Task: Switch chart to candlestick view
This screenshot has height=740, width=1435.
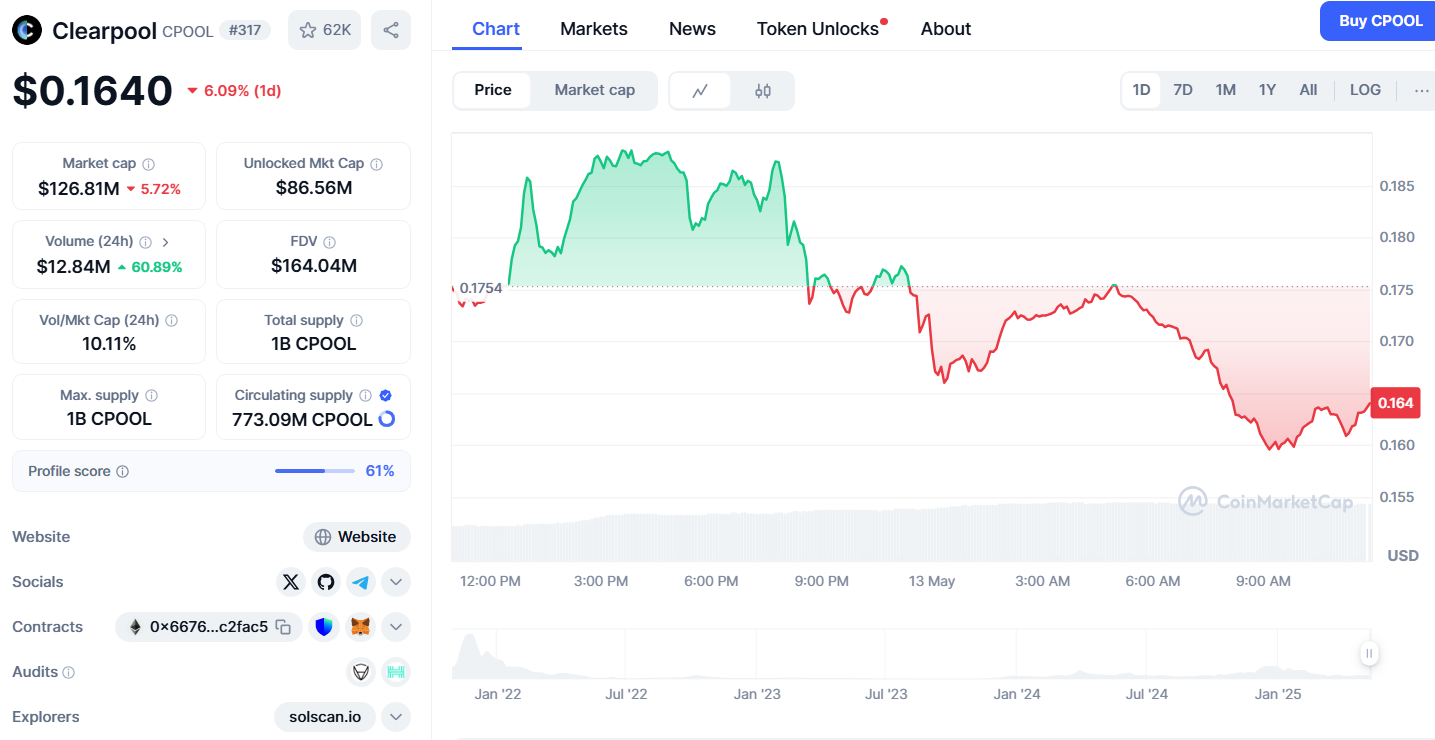Action: [x=763, y=91]
